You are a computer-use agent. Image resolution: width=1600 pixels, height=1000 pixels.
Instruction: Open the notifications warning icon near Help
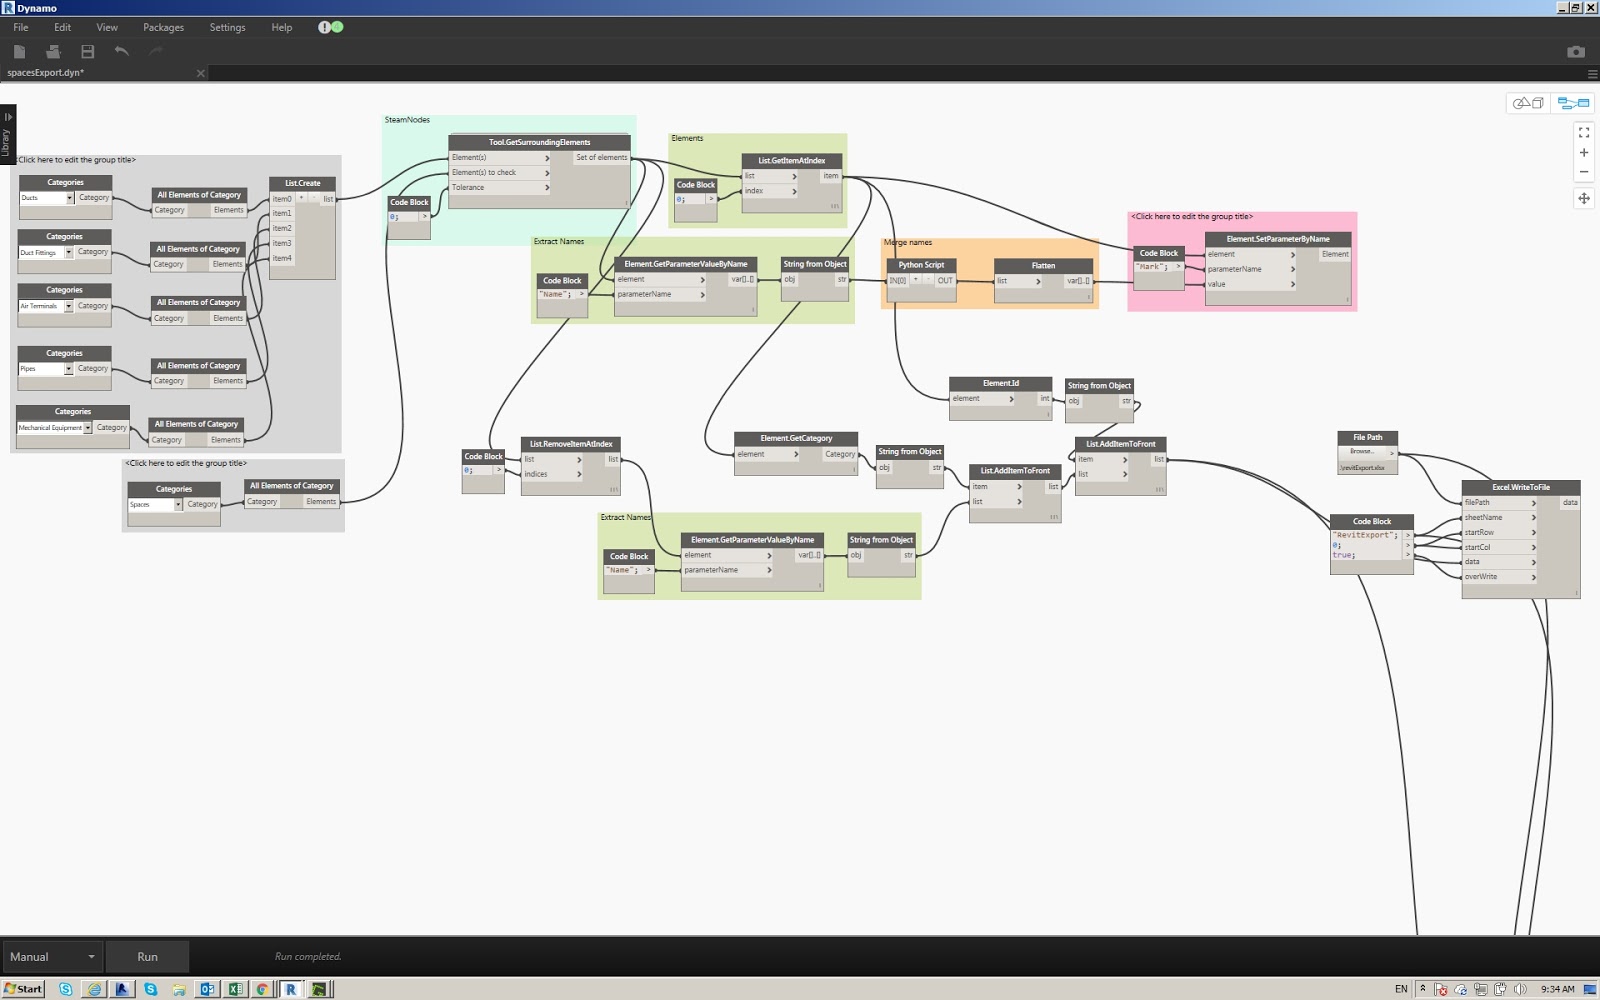pos(326,27)
